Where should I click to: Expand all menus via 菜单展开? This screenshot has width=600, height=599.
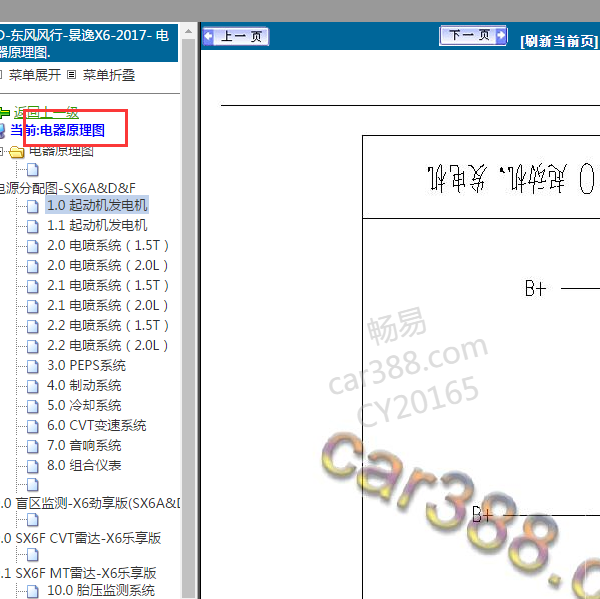tap(34, 75)
